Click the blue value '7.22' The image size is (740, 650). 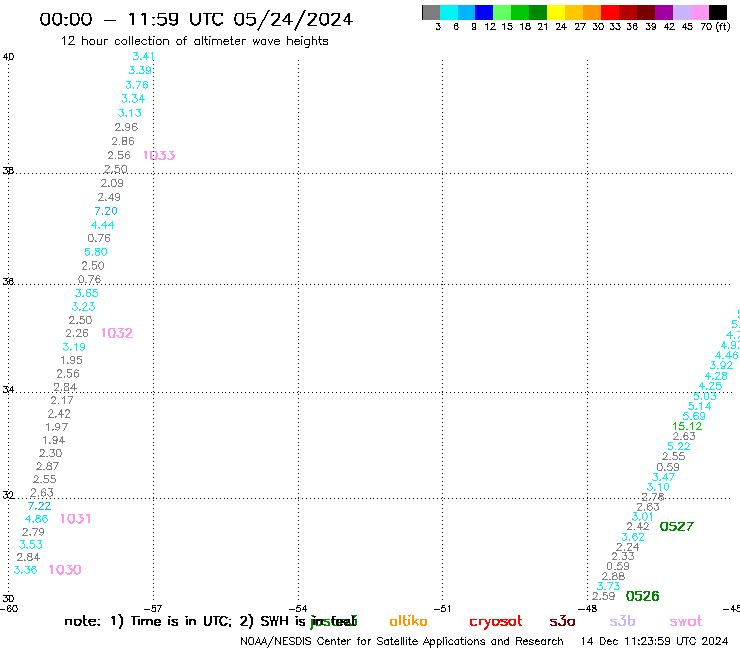(39, 506)
